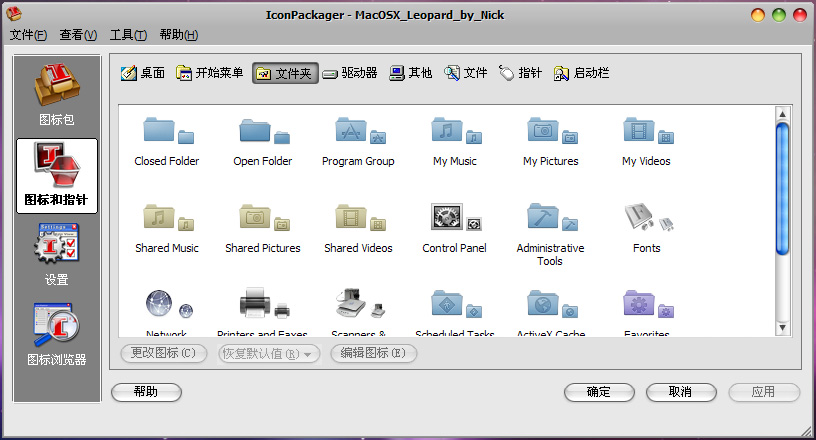This screenshot has height=440, width=816.
Task: Click the 编辑图标(E) button
Action: click(x=373, y=354)
